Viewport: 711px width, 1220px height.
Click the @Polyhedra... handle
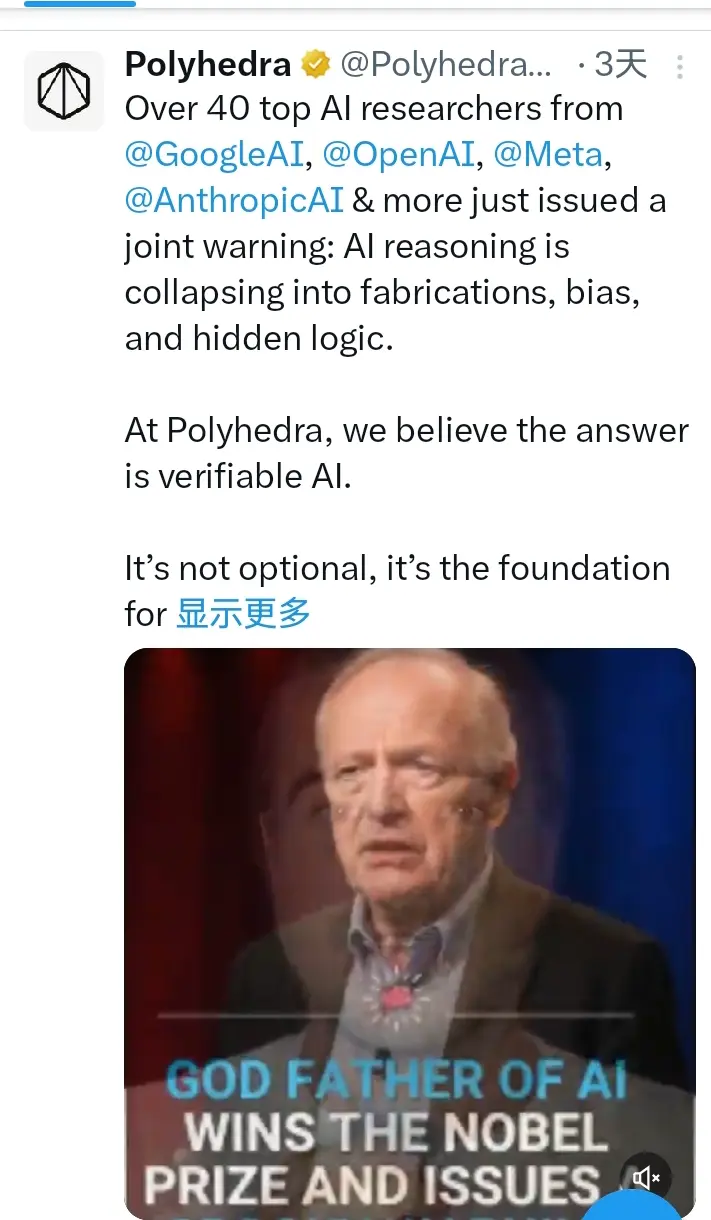click(x=446, y=66)
